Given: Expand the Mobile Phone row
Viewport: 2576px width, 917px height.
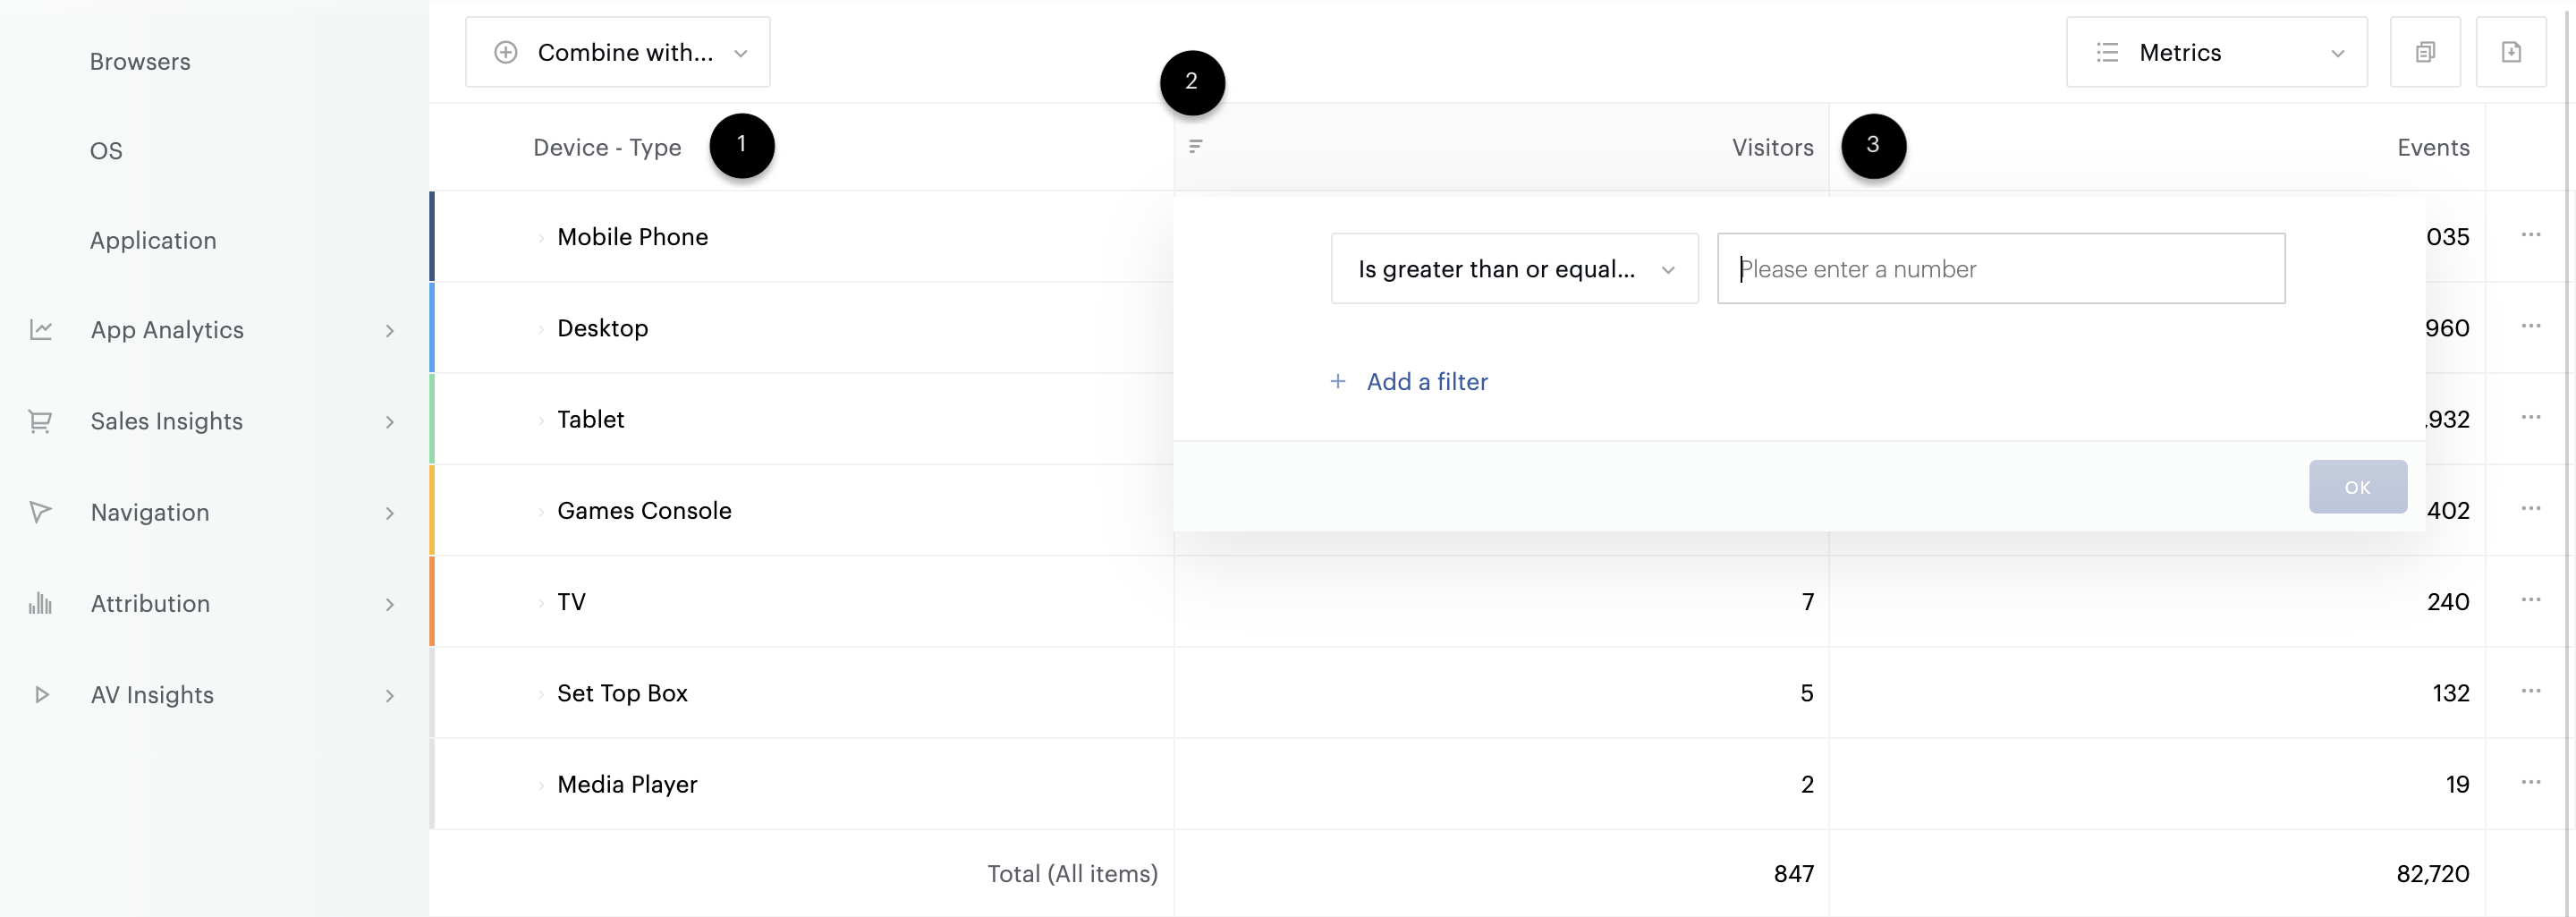Looking at the screenshot, I should pyautogui.click(x=541, y=238).
